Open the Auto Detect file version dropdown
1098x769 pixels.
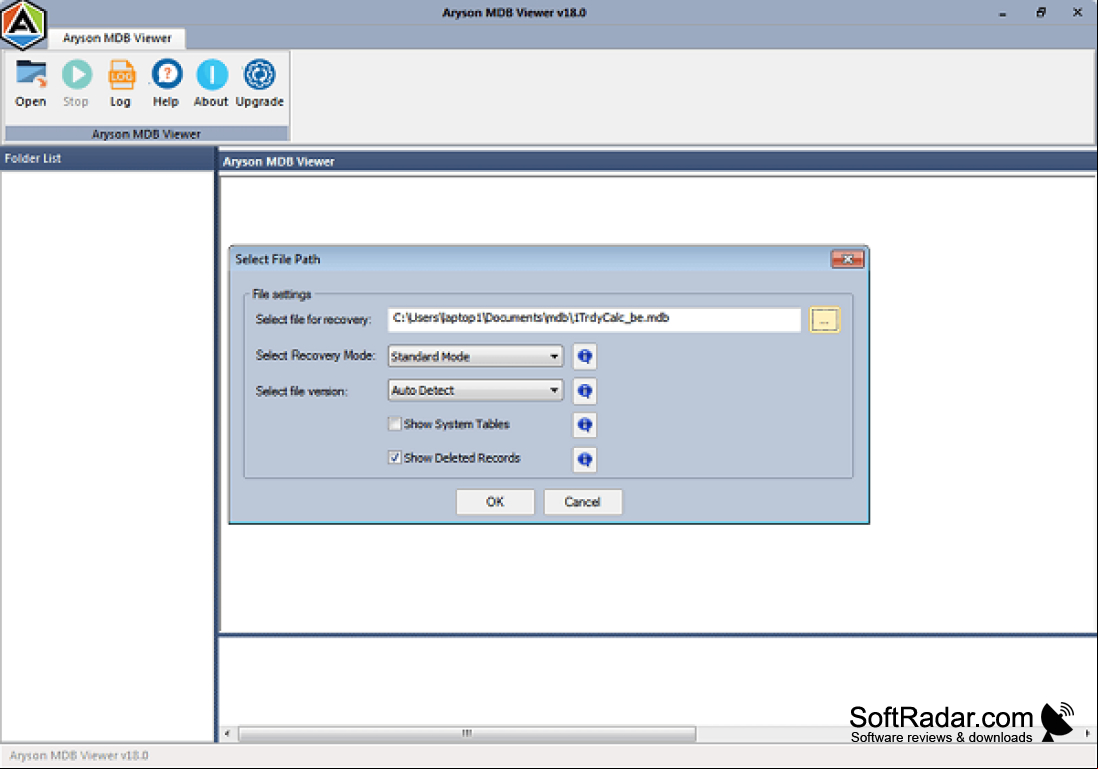pos(475,390)
